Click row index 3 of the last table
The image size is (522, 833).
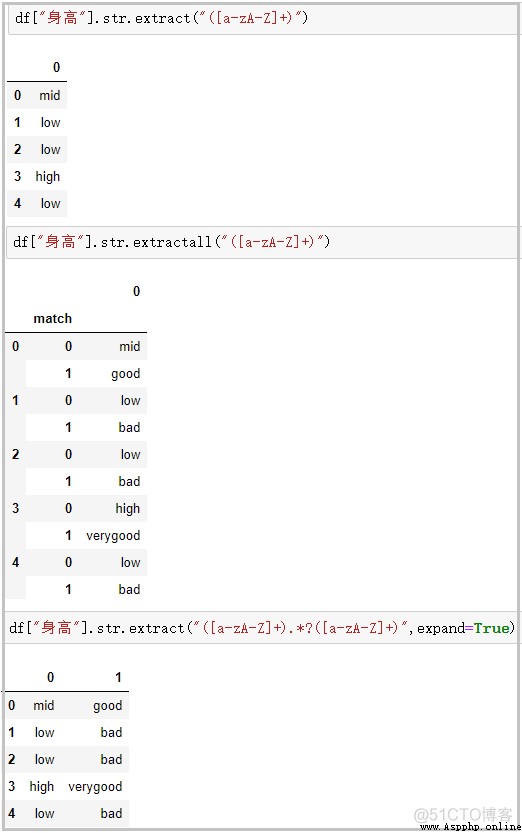click(12, 786)
